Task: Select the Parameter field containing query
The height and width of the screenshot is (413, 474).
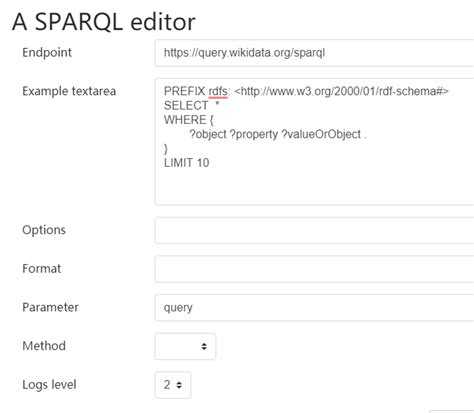Action: (x=314, y=308)
